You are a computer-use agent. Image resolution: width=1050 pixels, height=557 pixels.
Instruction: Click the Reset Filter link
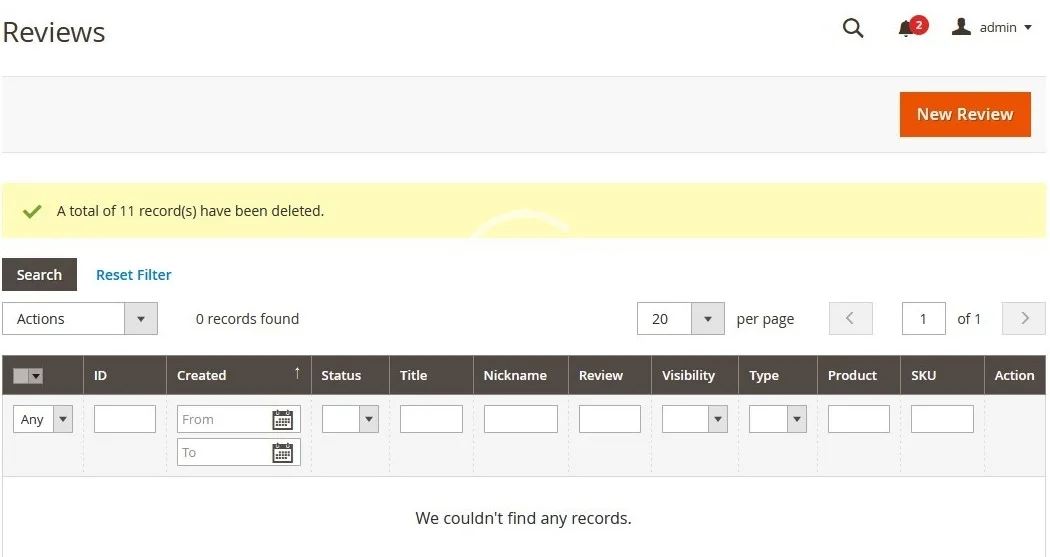133,275
